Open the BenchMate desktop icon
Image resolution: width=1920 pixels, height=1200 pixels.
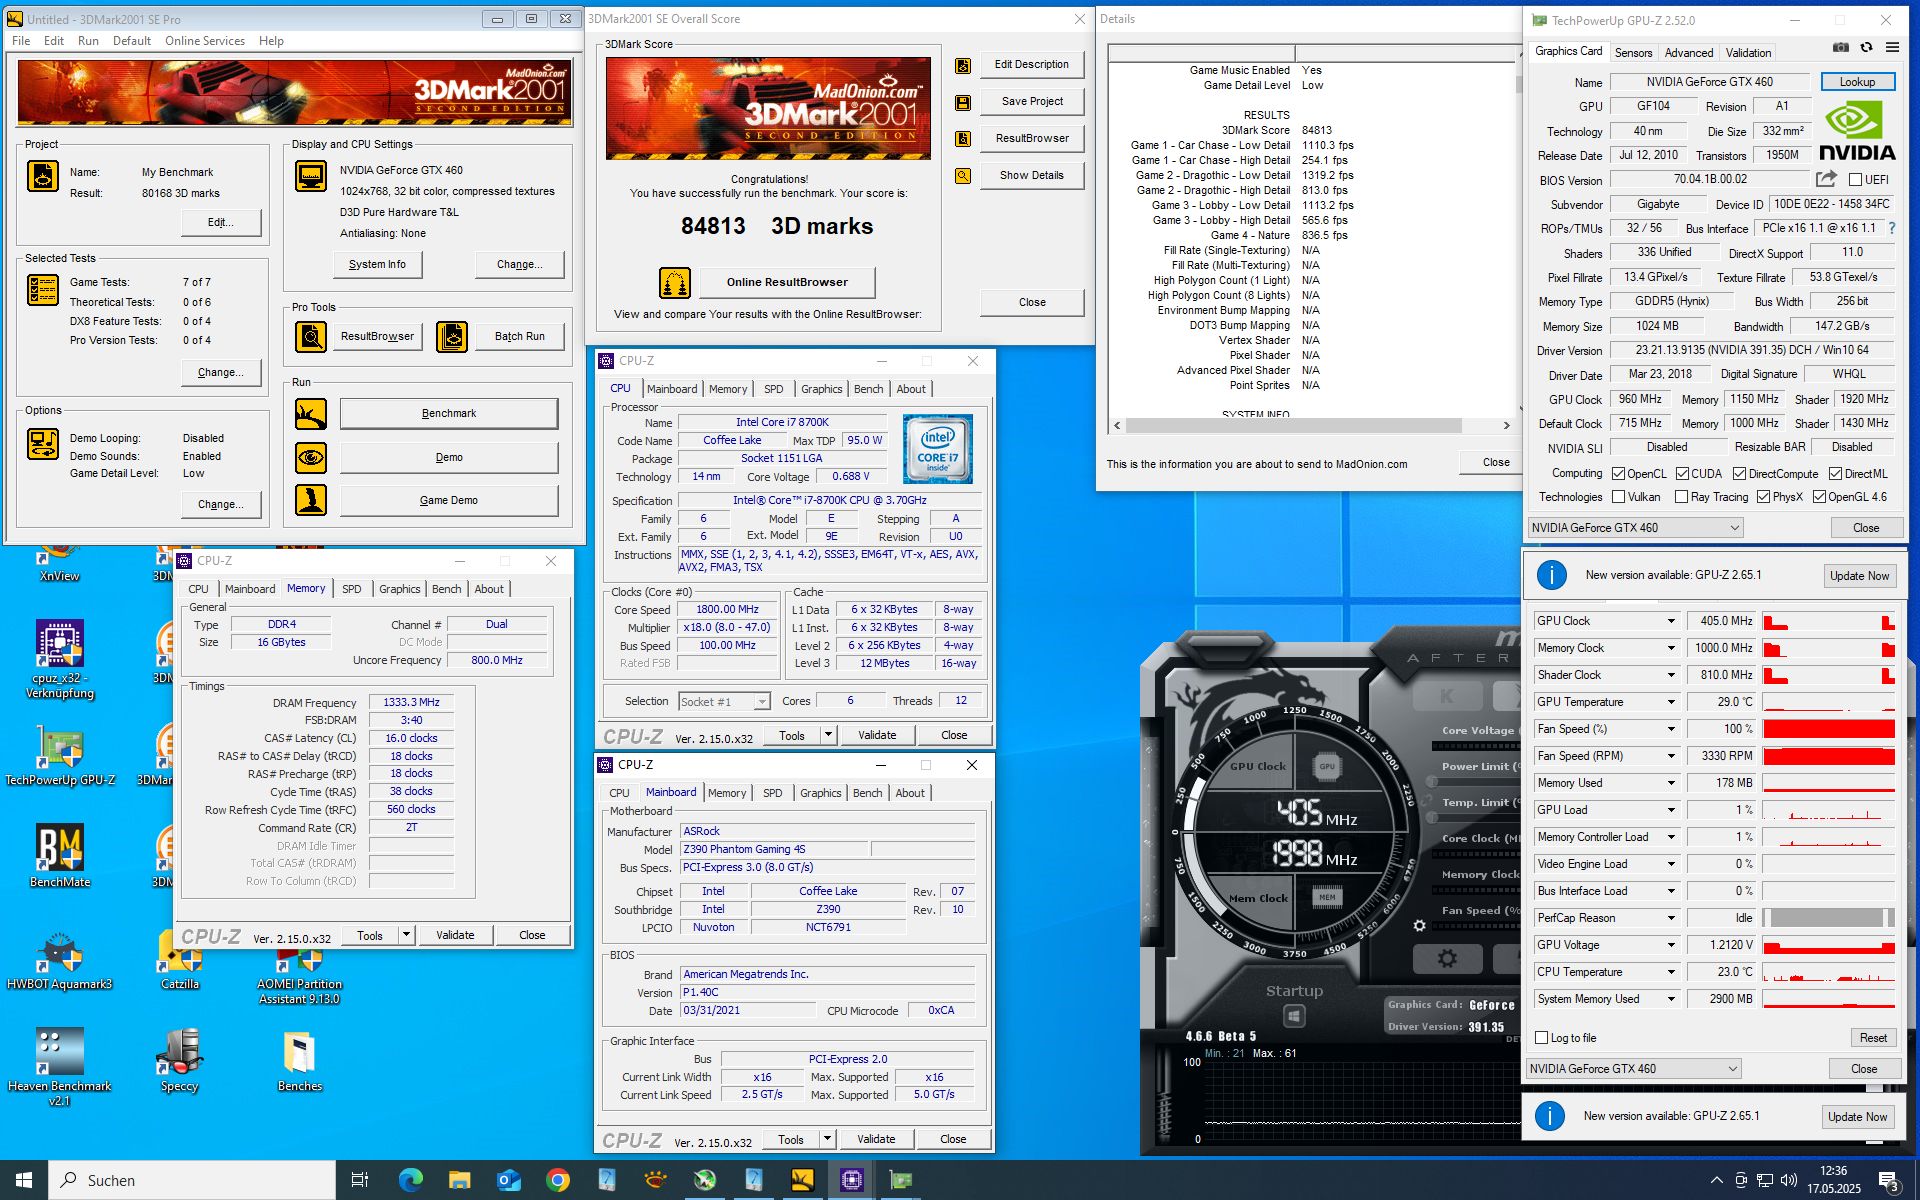[x=60, y=848]
